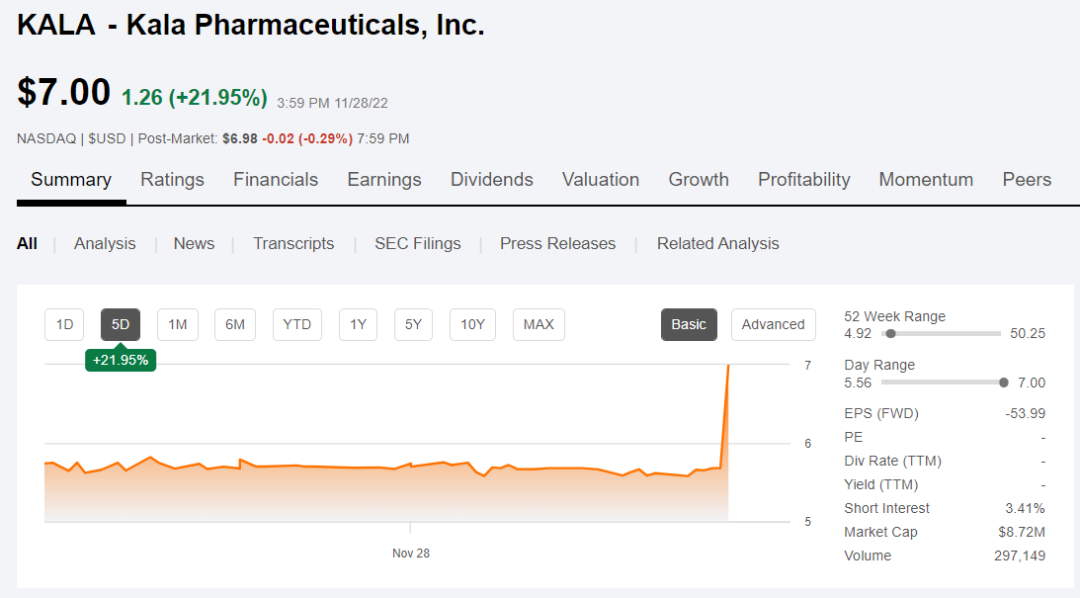
Task: Select the Basic chart mode
Action: coord(688,324)
